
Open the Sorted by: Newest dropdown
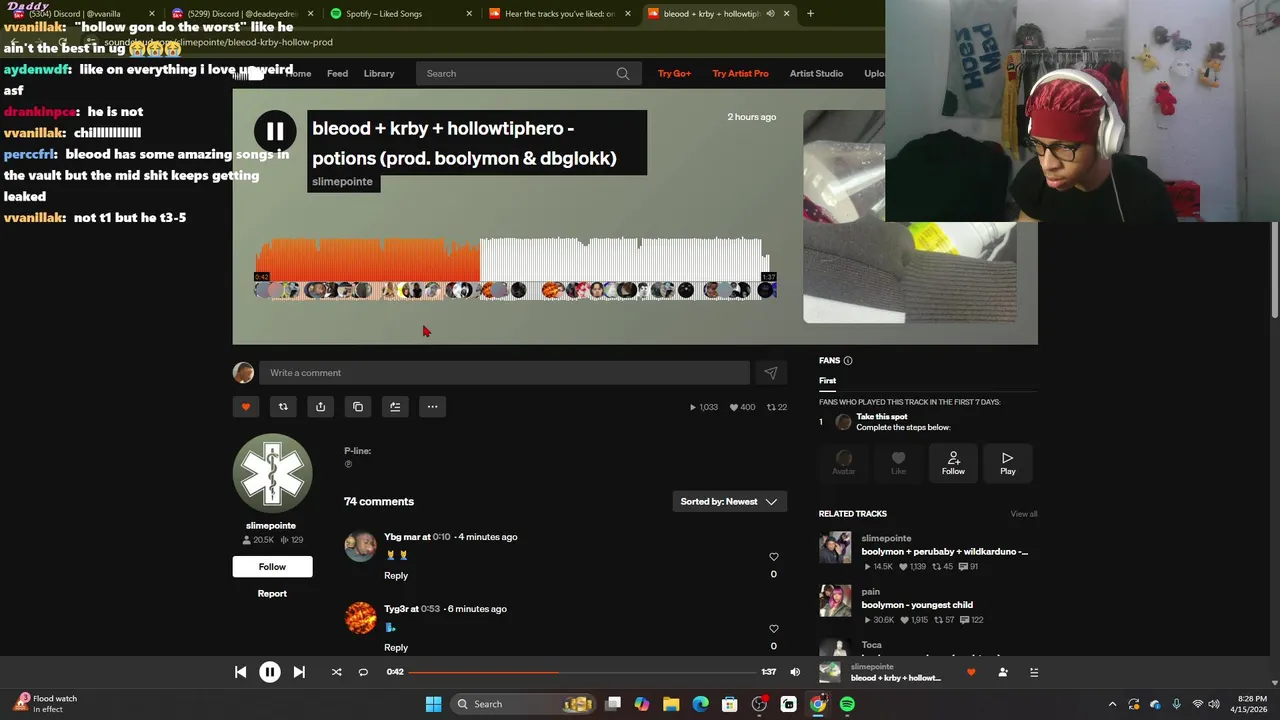[x=730, y=502]
